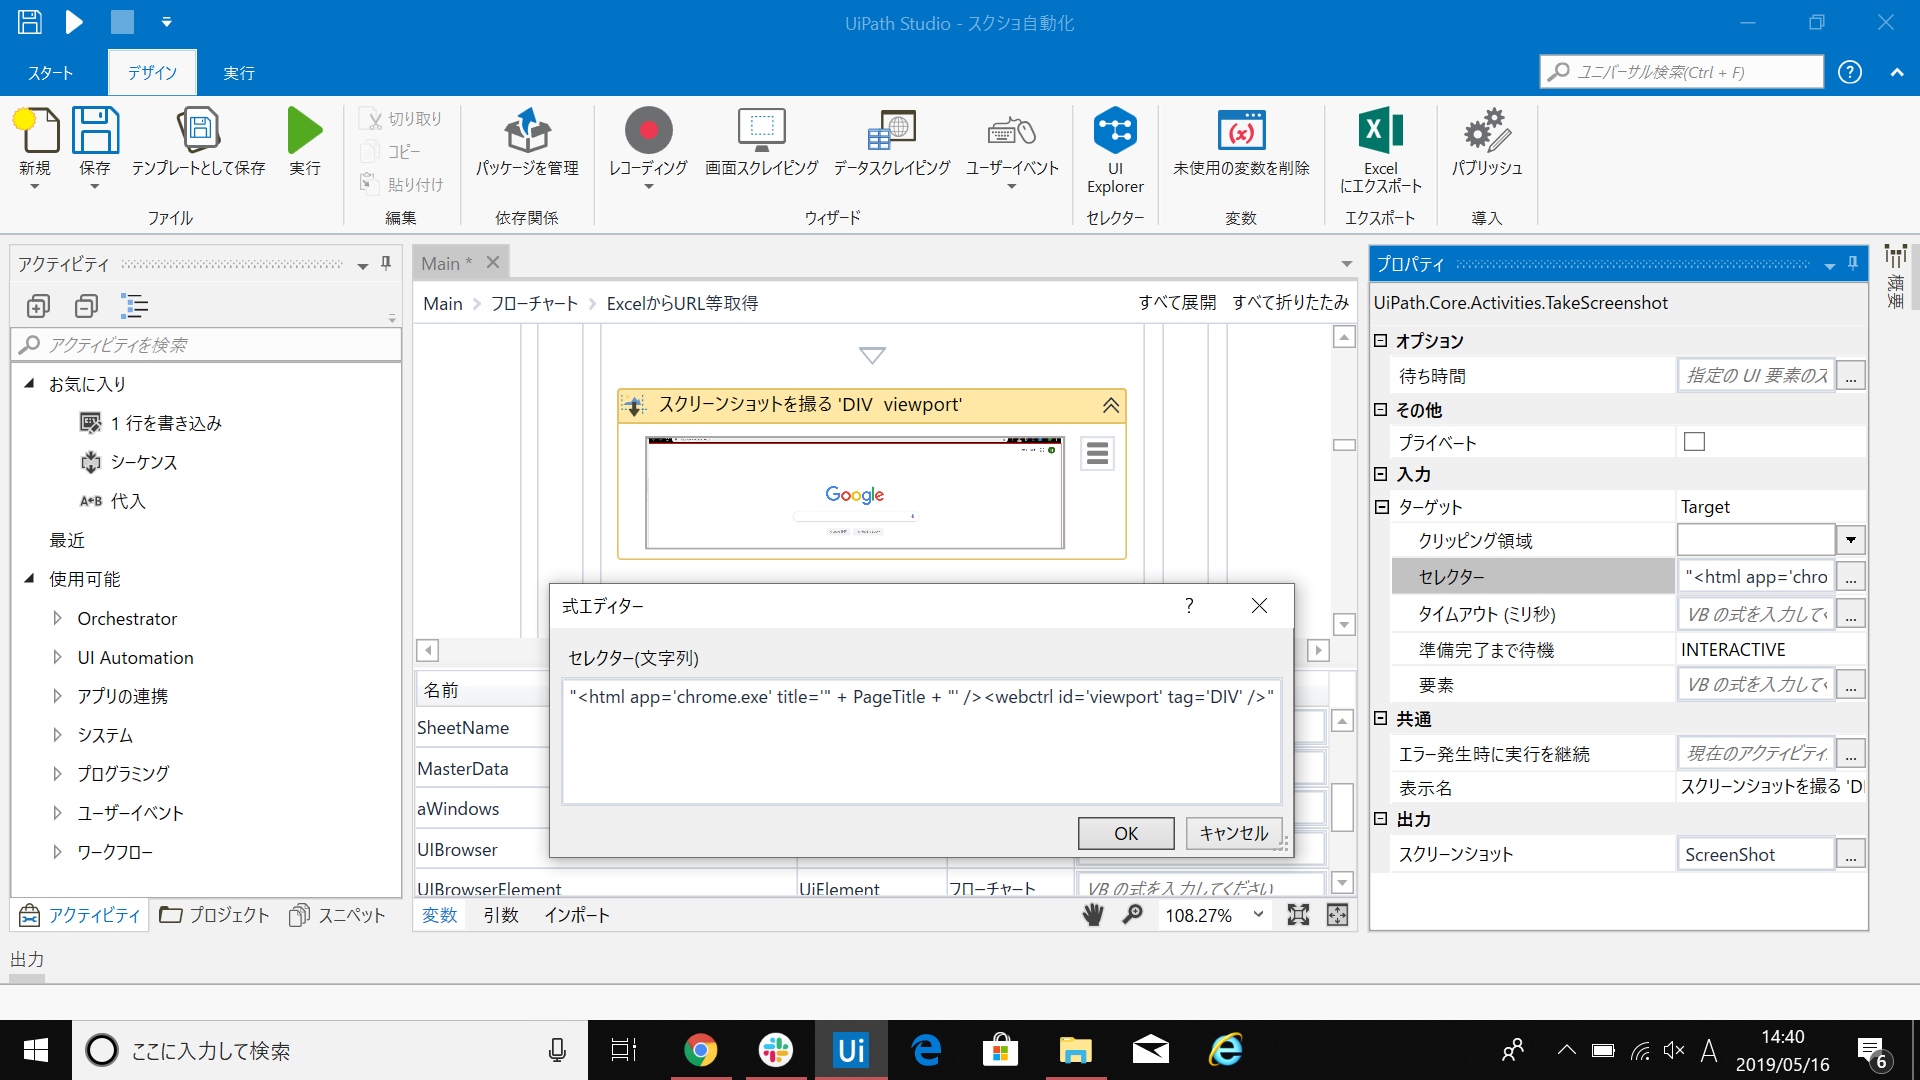Open UI Explorer from the ribbon

[x=1115, y=131]
